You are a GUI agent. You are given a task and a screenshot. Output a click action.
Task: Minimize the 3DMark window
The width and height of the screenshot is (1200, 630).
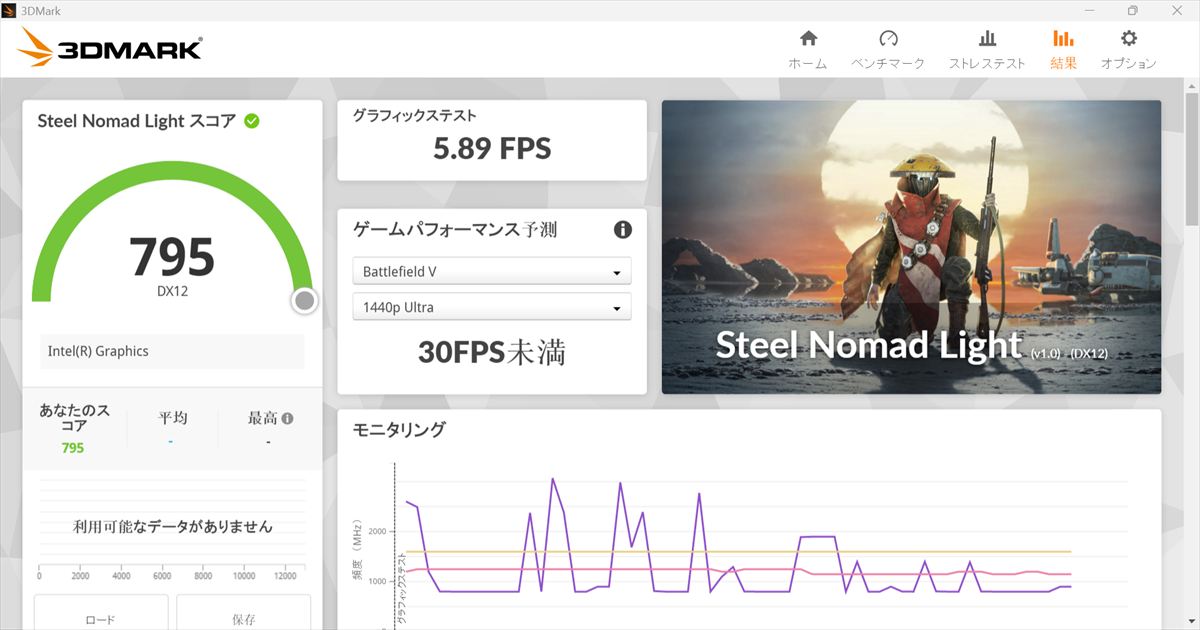click(x=1087, y=10)
